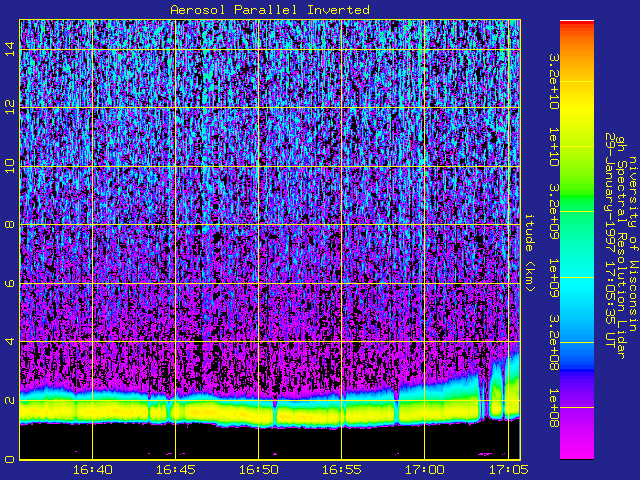Viewport: 640px width, 480px height.
Task: Click the top 3.2e+10 colorbar label
Action: (x=554, y=82)
